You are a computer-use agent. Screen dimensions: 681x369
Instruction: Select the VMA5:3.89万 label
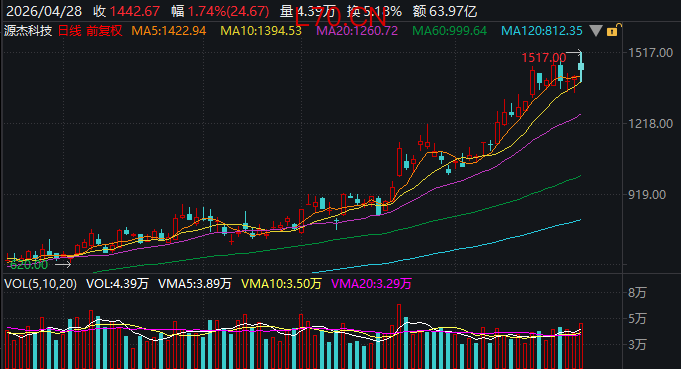(x=195, y=284)
